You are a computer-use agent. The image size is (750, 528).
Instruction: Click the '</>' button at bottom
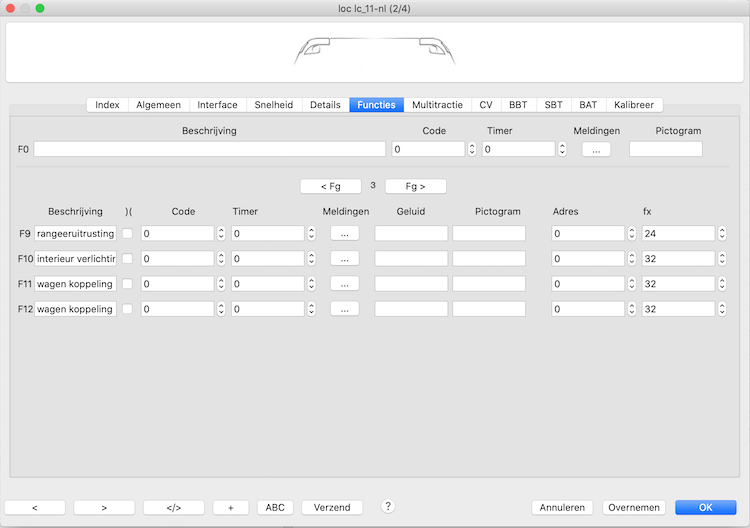(173, 507)
